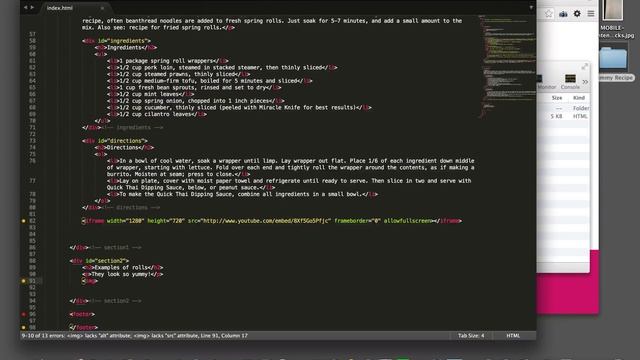Screen dimensions: 640x360
Task: Click the lint errors message in the status bar
Action: point(134,336)
